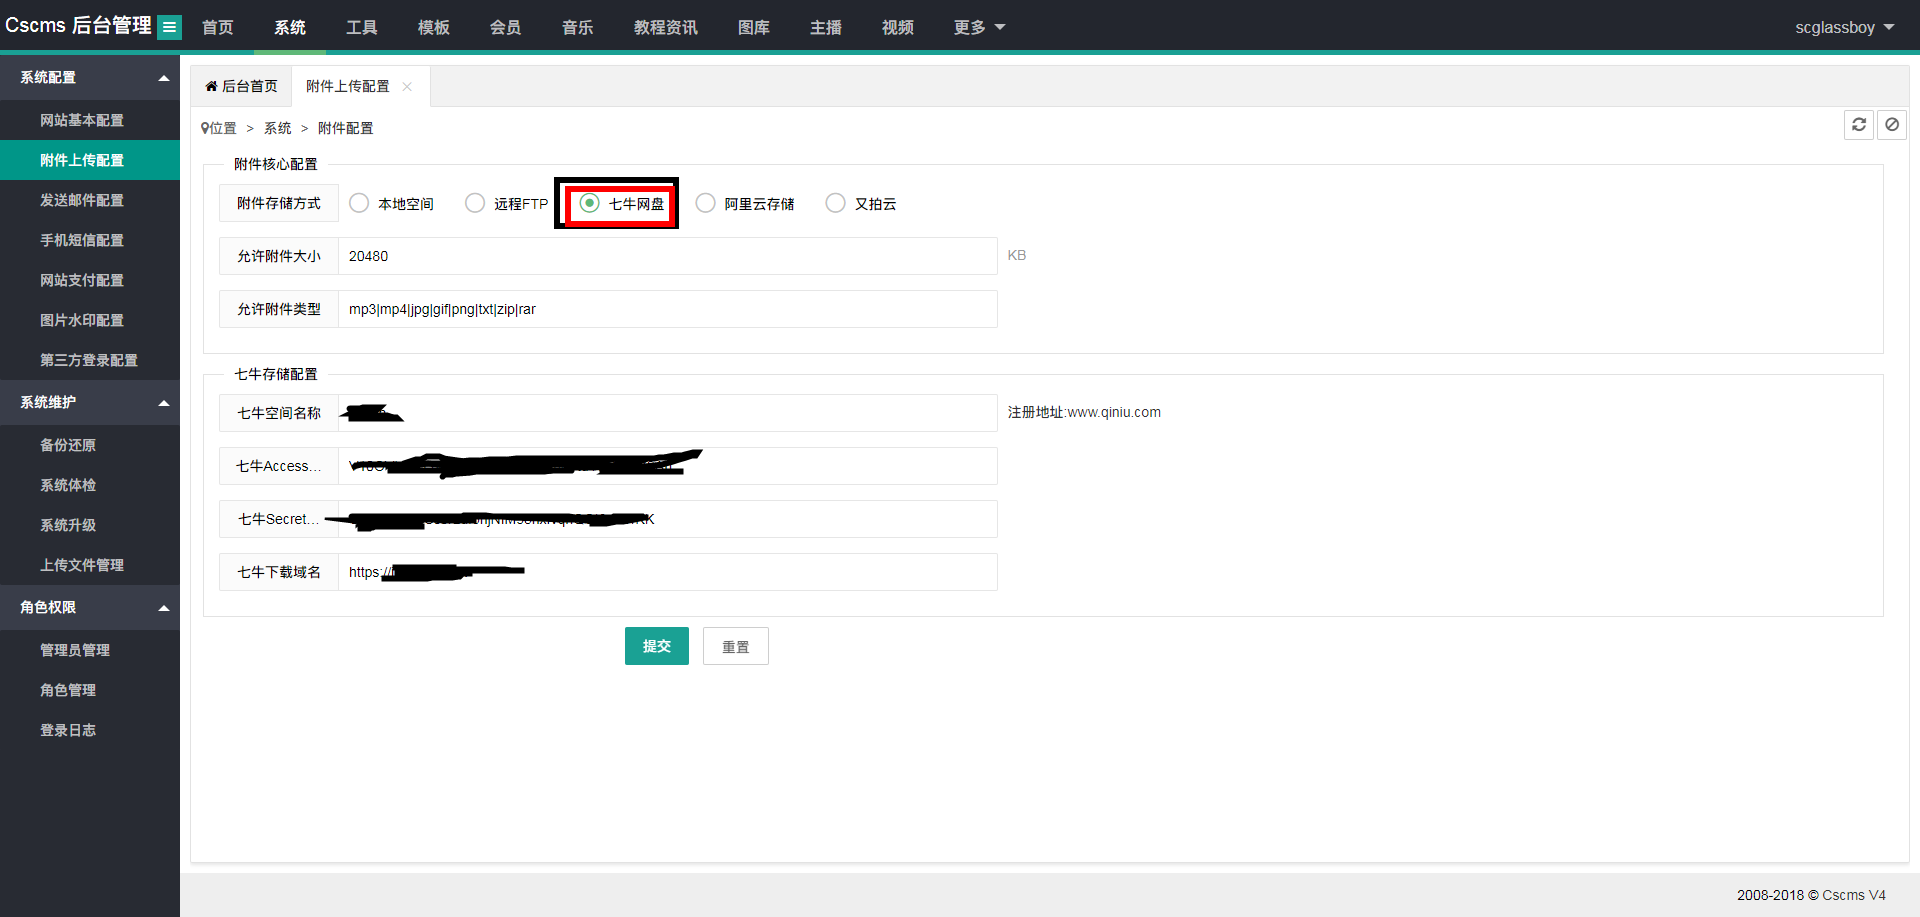Open 管理员管理 in sidebar
Image resolution: width=1920 pixels, height=917 pixels.
pyautogui.click(x=90, y=650)
